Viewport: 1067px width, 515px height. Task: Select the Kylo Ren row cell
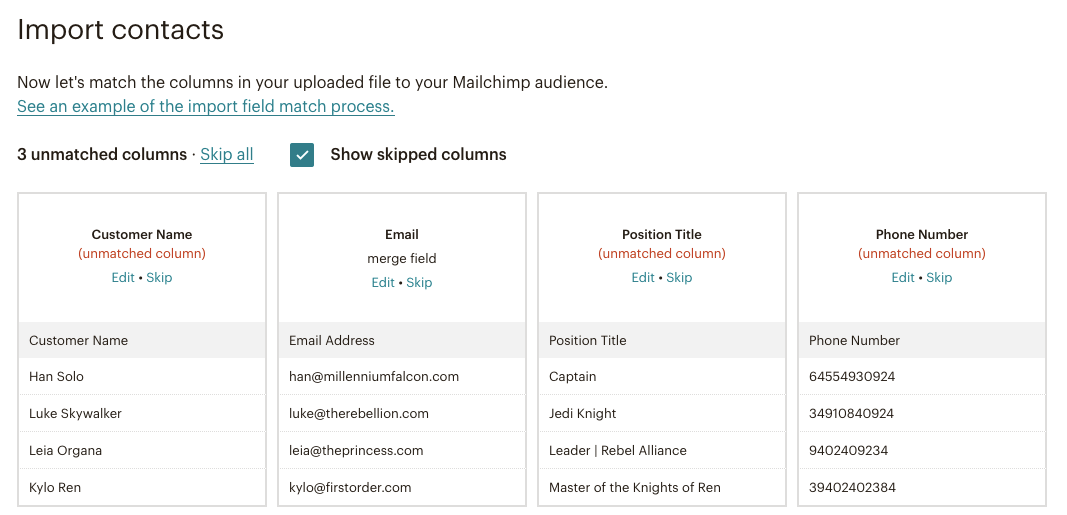pos(55,488)
